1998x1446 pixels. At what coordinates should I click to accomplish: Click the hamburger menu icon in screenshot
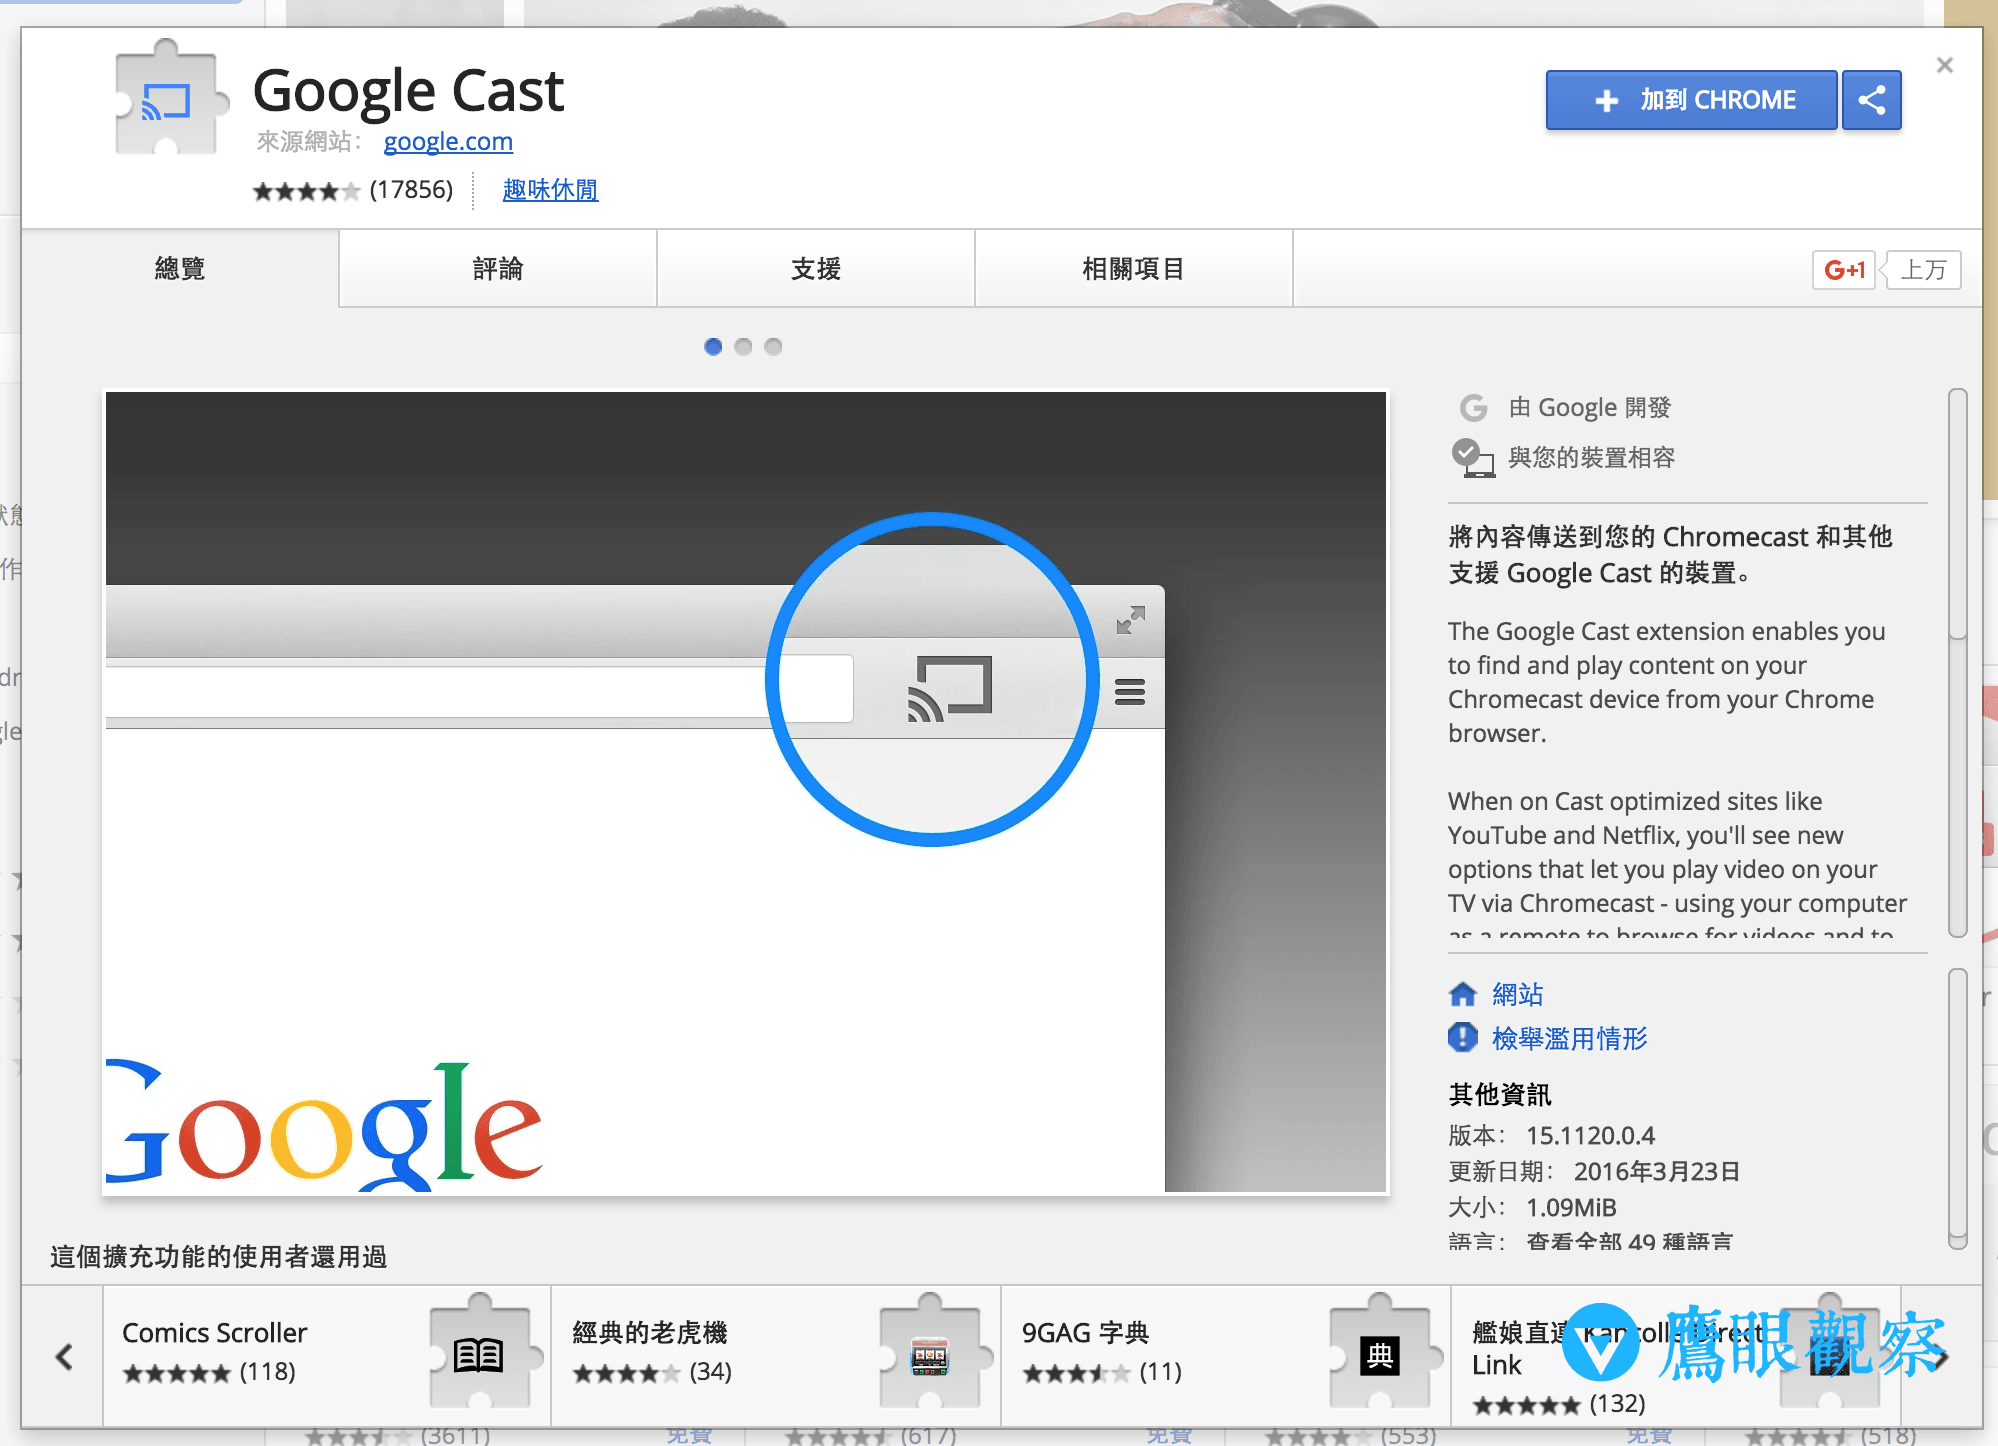(x=1130, y=691)
